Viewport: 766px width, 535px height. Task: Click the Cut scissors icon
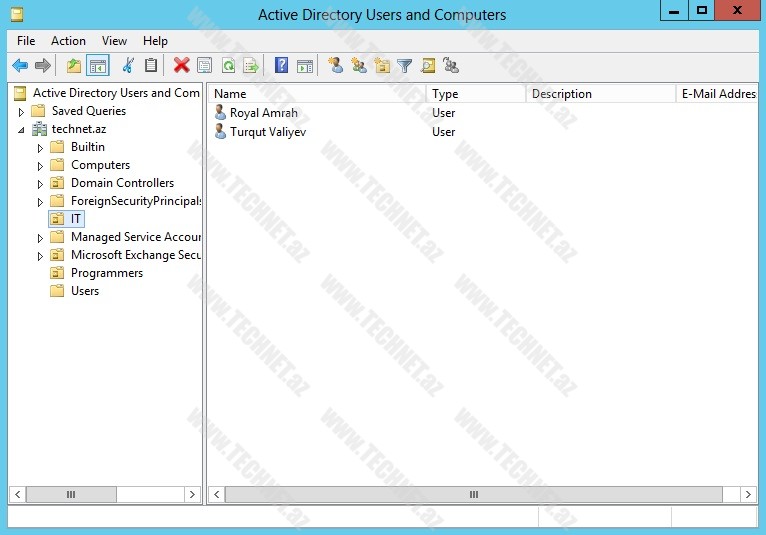pos(127,66)
